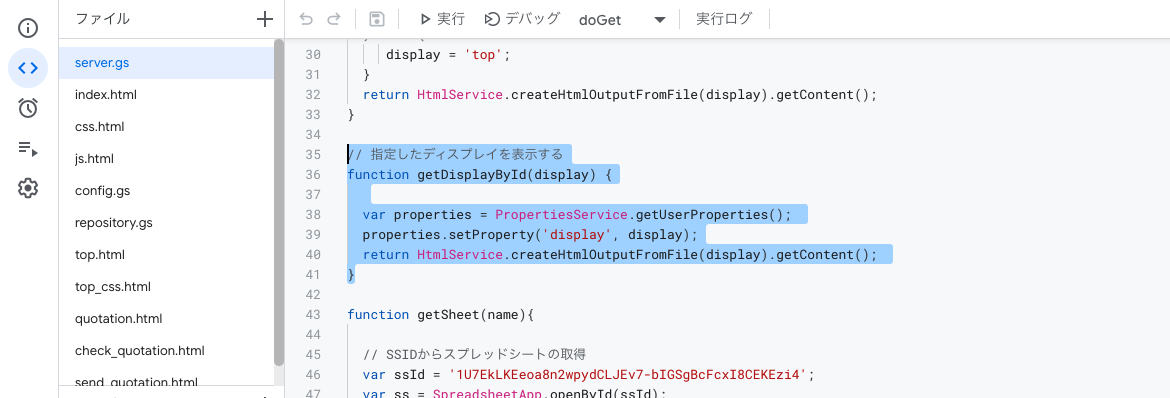Open the project Overview info icon

(x=28, y=28)
